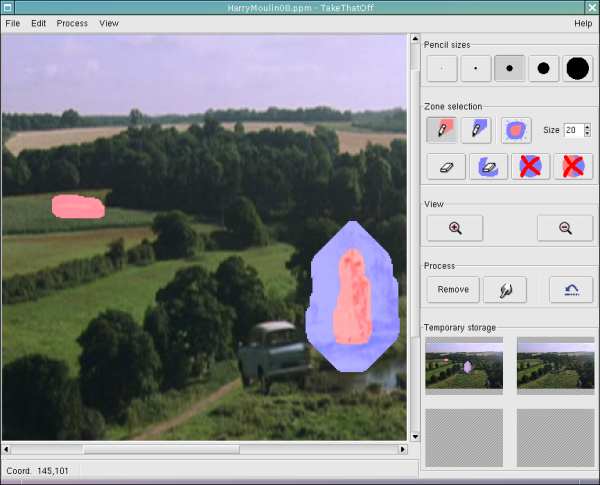
Task: Click the vertical scrollbar thumb
Action: tap(415, 203)
